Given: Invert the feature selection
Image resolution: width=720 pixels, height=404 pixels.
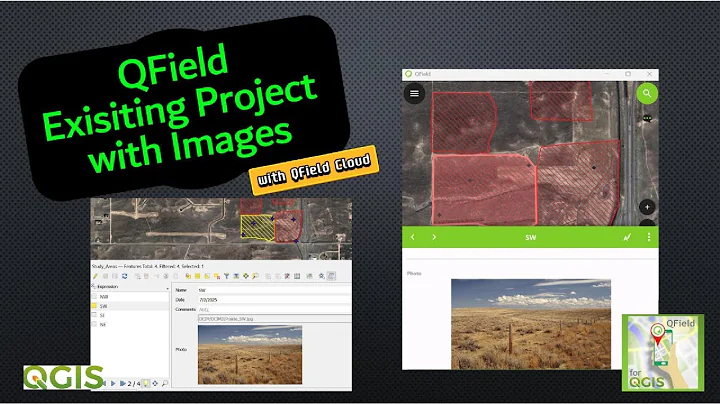Looking at the screenshot, I should coord(207,276).
